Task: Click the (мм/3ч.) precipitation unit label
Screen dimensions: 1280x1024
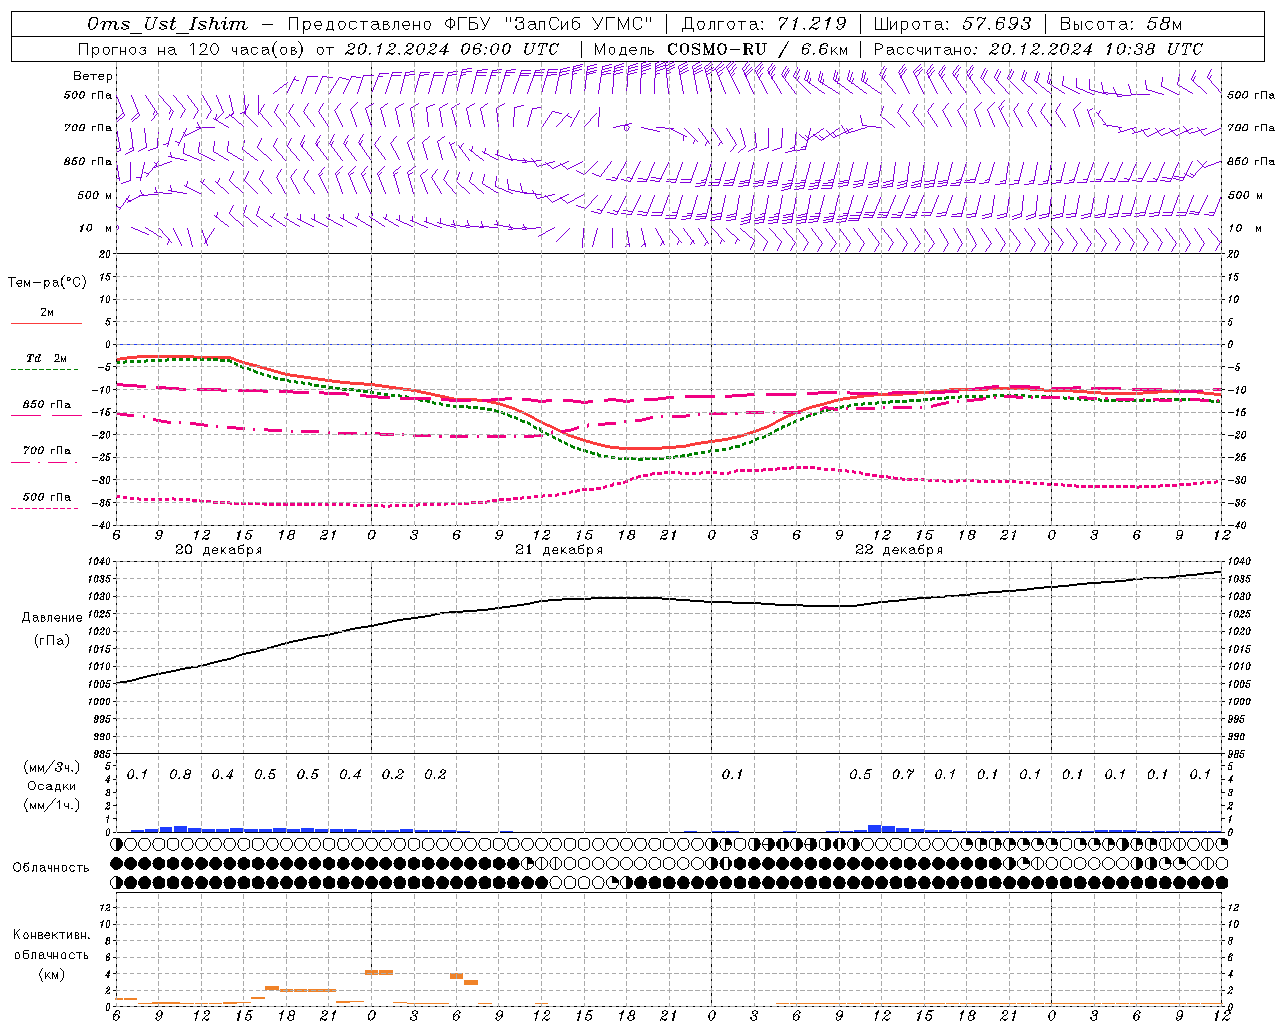Action: tap(52, 767)
